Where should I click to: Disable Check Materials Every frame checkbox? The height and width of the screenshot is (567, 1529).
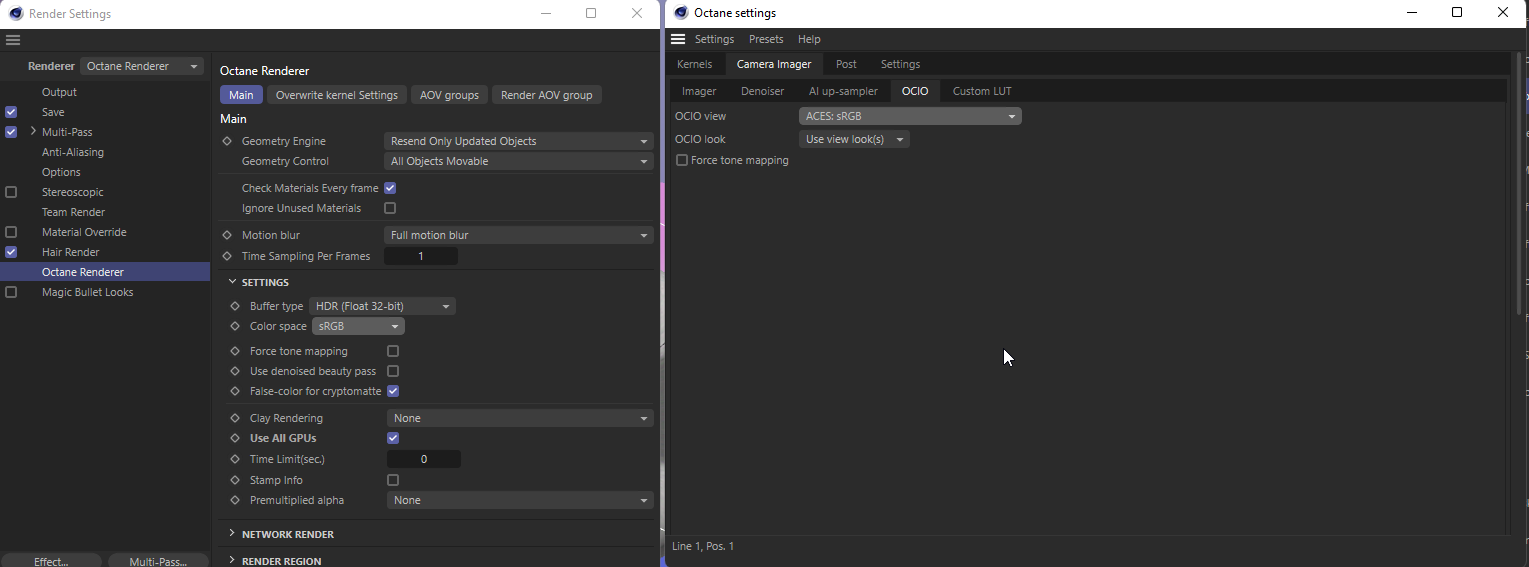click(390, 188)
